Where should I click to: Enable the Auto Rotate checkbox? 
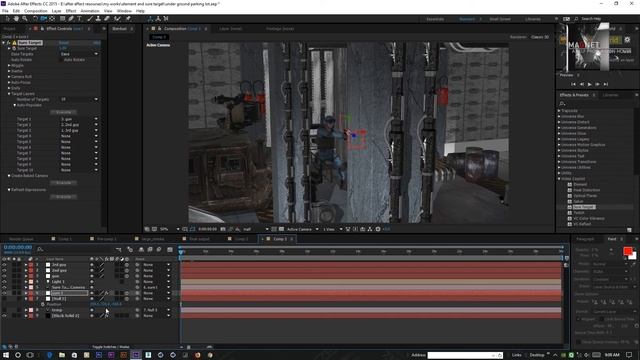click(62, 60)
